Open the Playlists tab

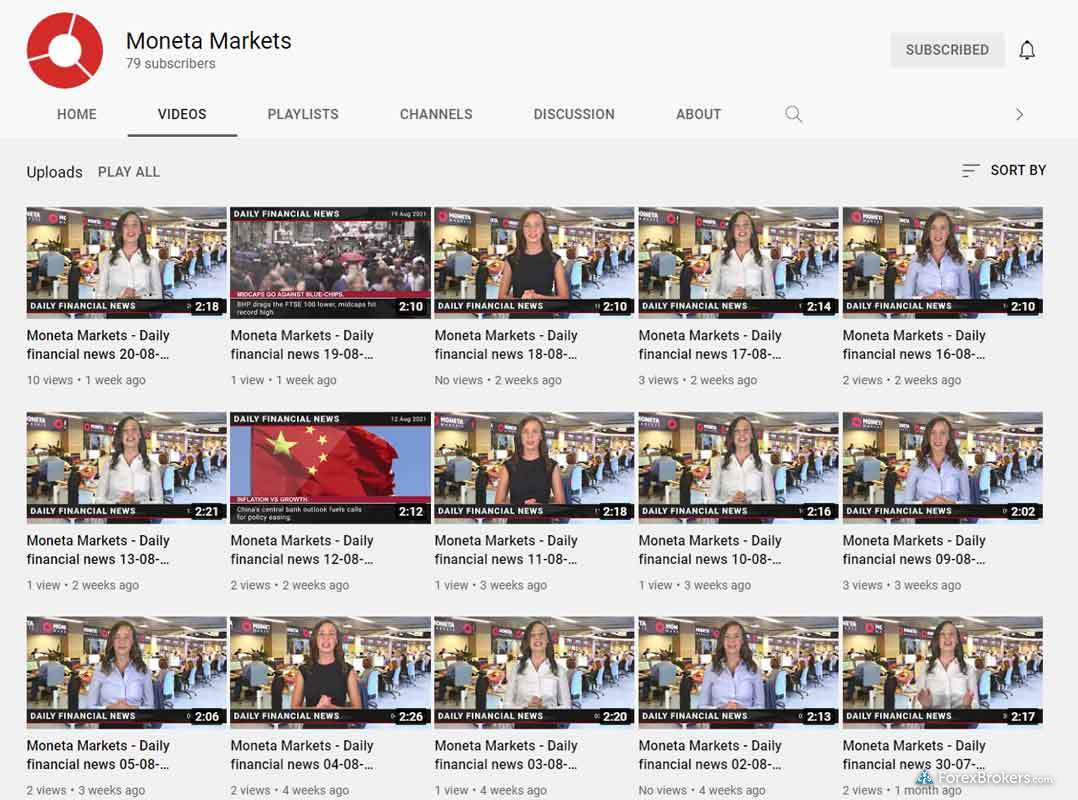(302, 114)
